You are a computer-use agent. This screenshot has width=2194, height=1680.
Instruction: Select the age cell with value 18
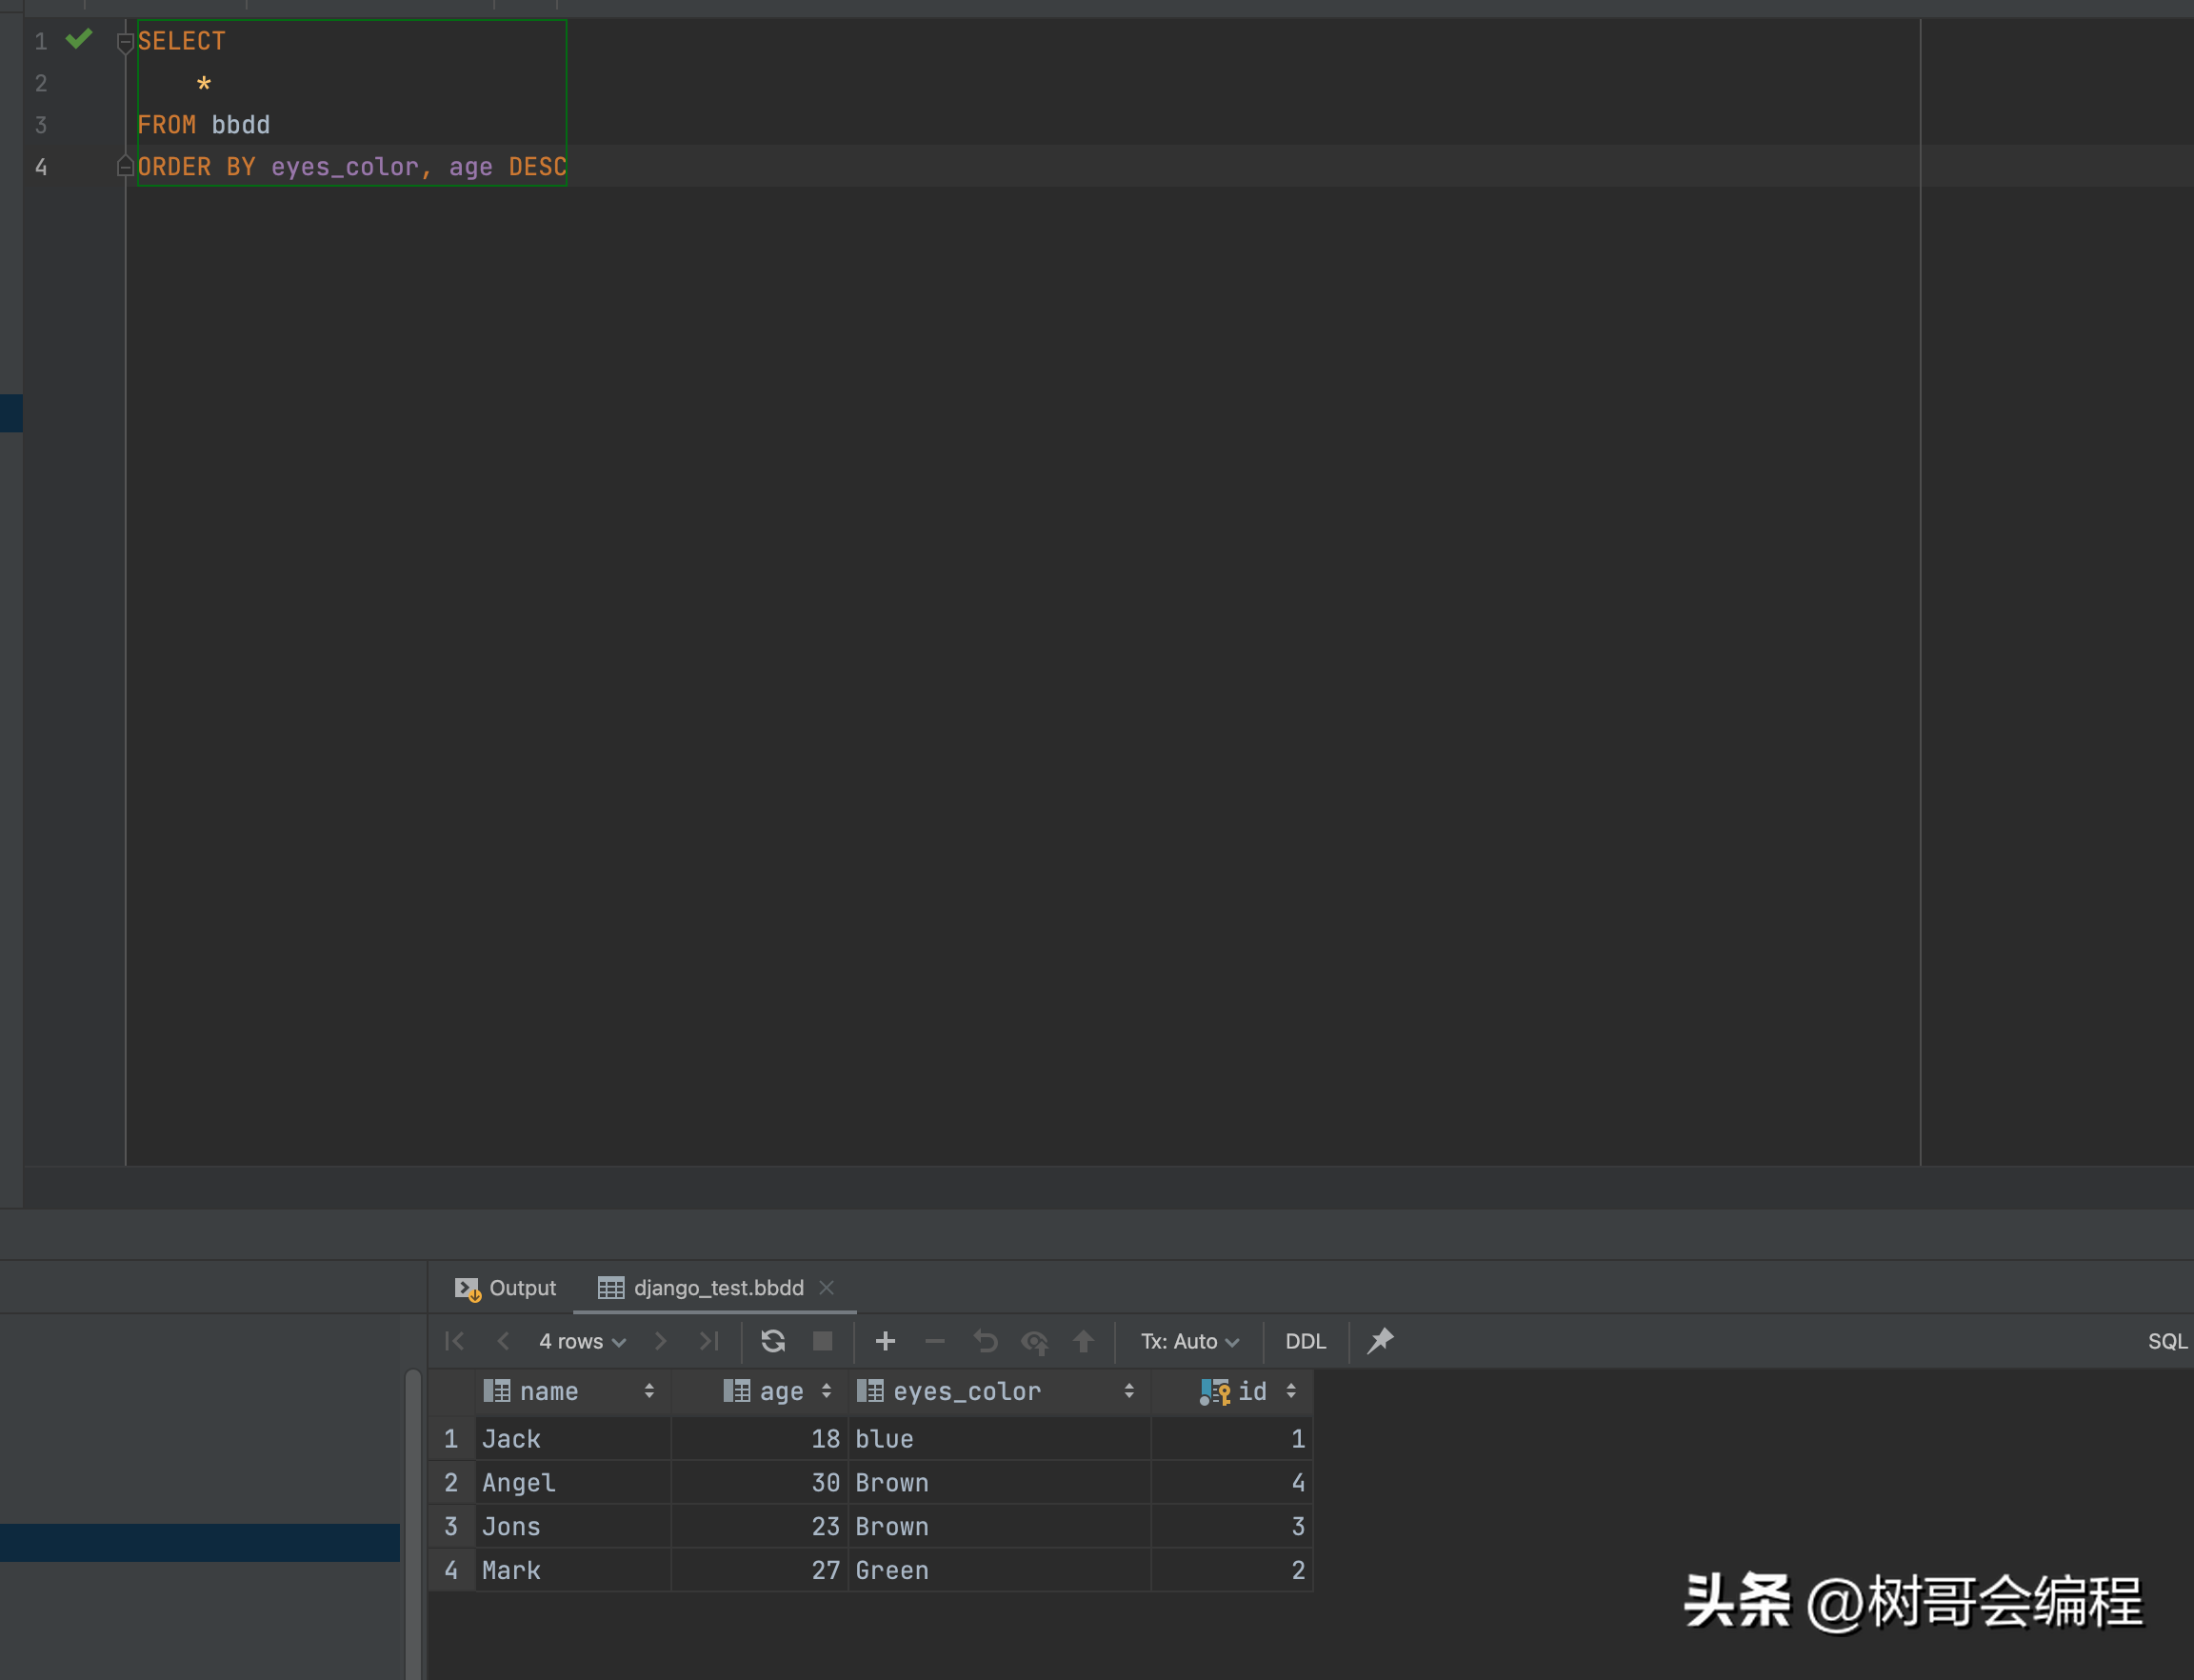pos(760,1439)
